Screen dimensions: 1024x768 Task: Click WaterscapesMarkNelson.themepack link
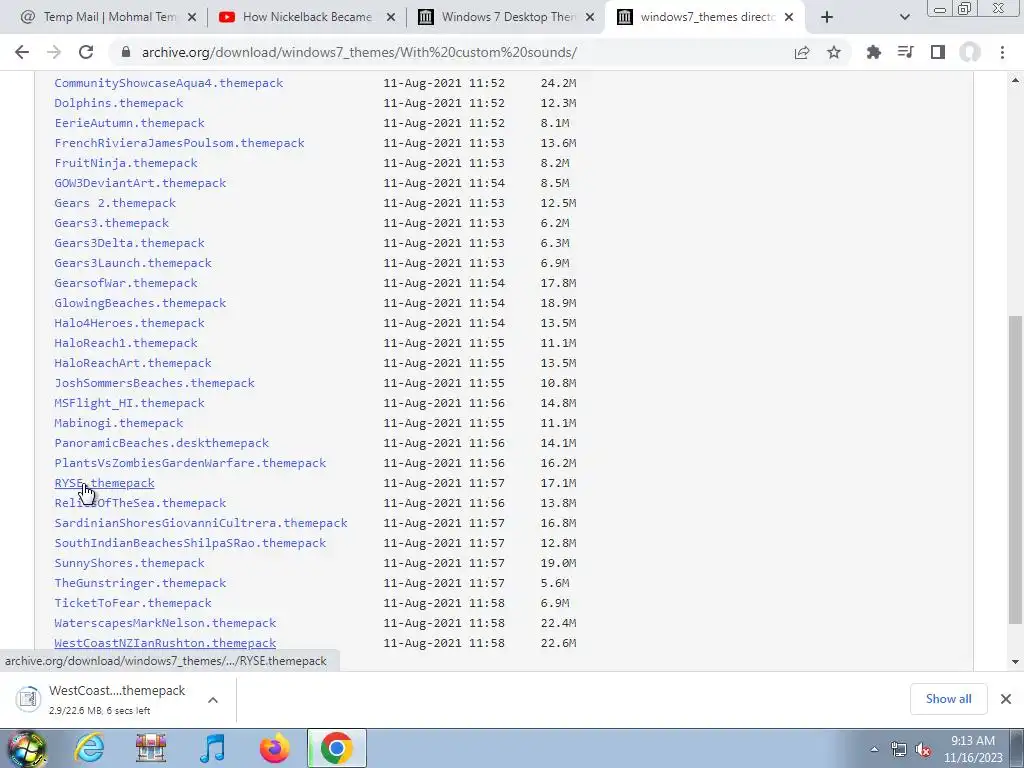click(x=165, y=623)
